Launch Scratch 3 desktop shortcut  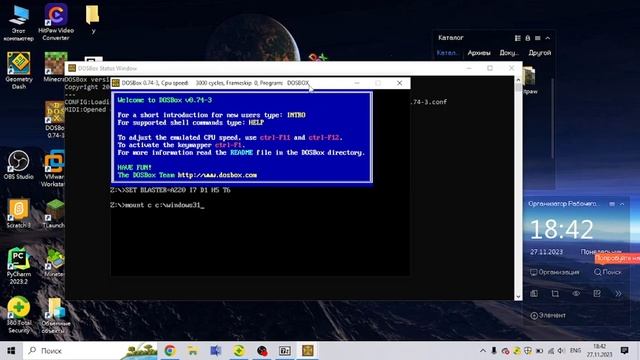click(x=18, y=213)
